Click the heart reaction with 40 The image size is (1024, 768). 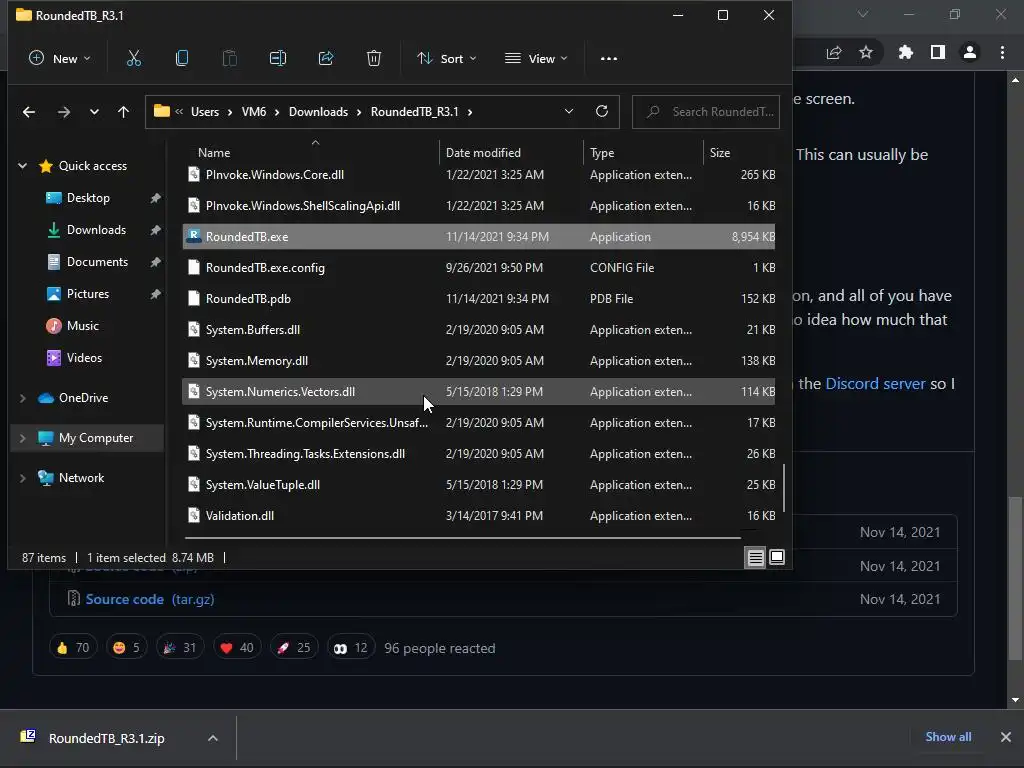[237, 648]
